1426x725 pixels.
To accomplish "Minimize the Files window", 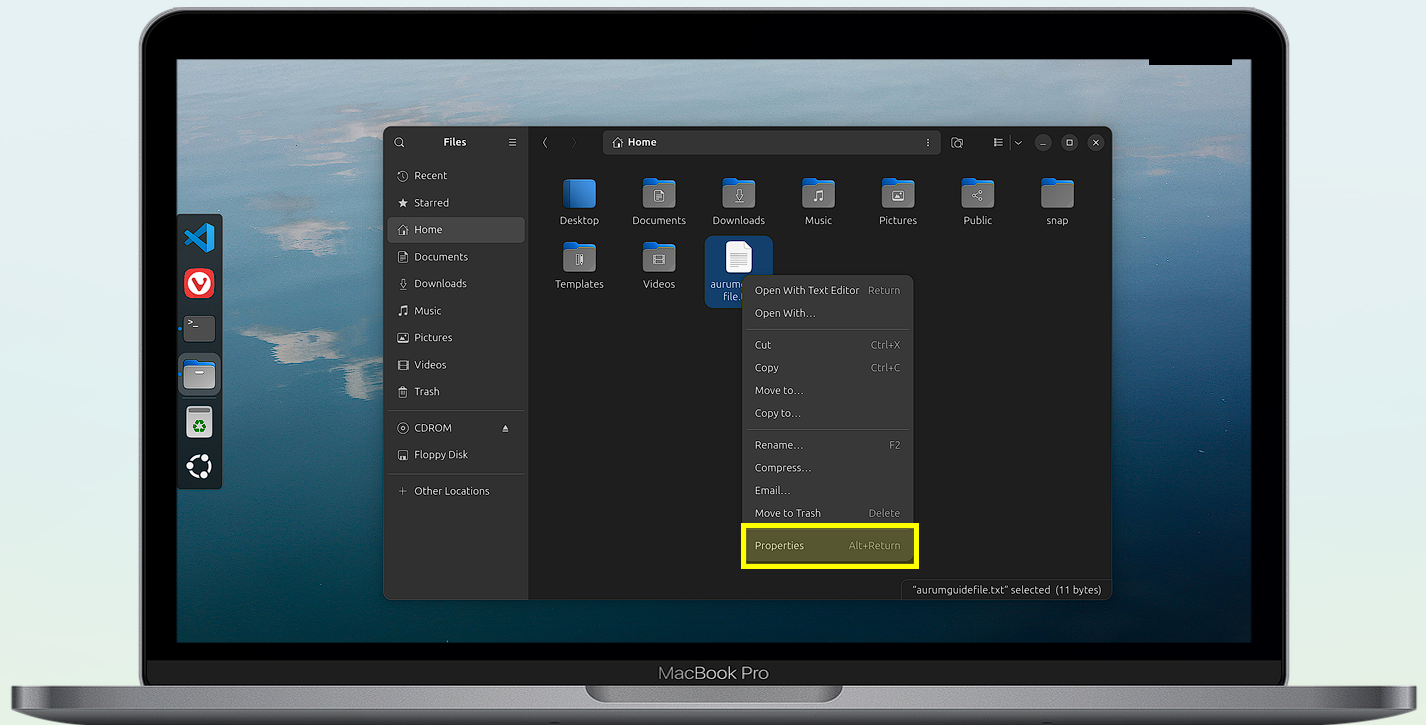I will pos(1043,143).
